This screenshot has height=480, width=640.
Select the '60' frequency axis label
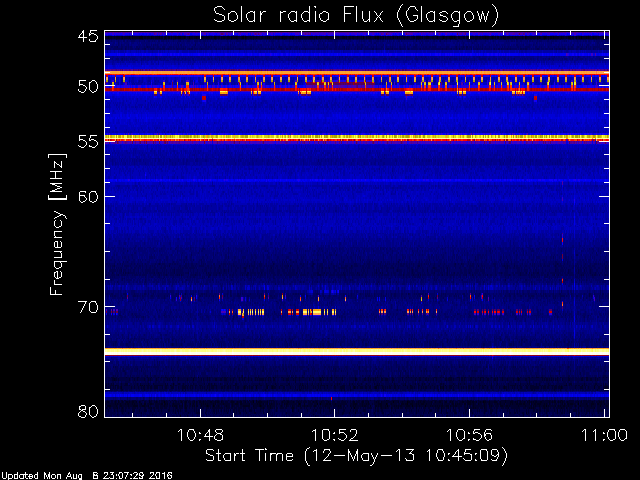[x=88, y=196]
